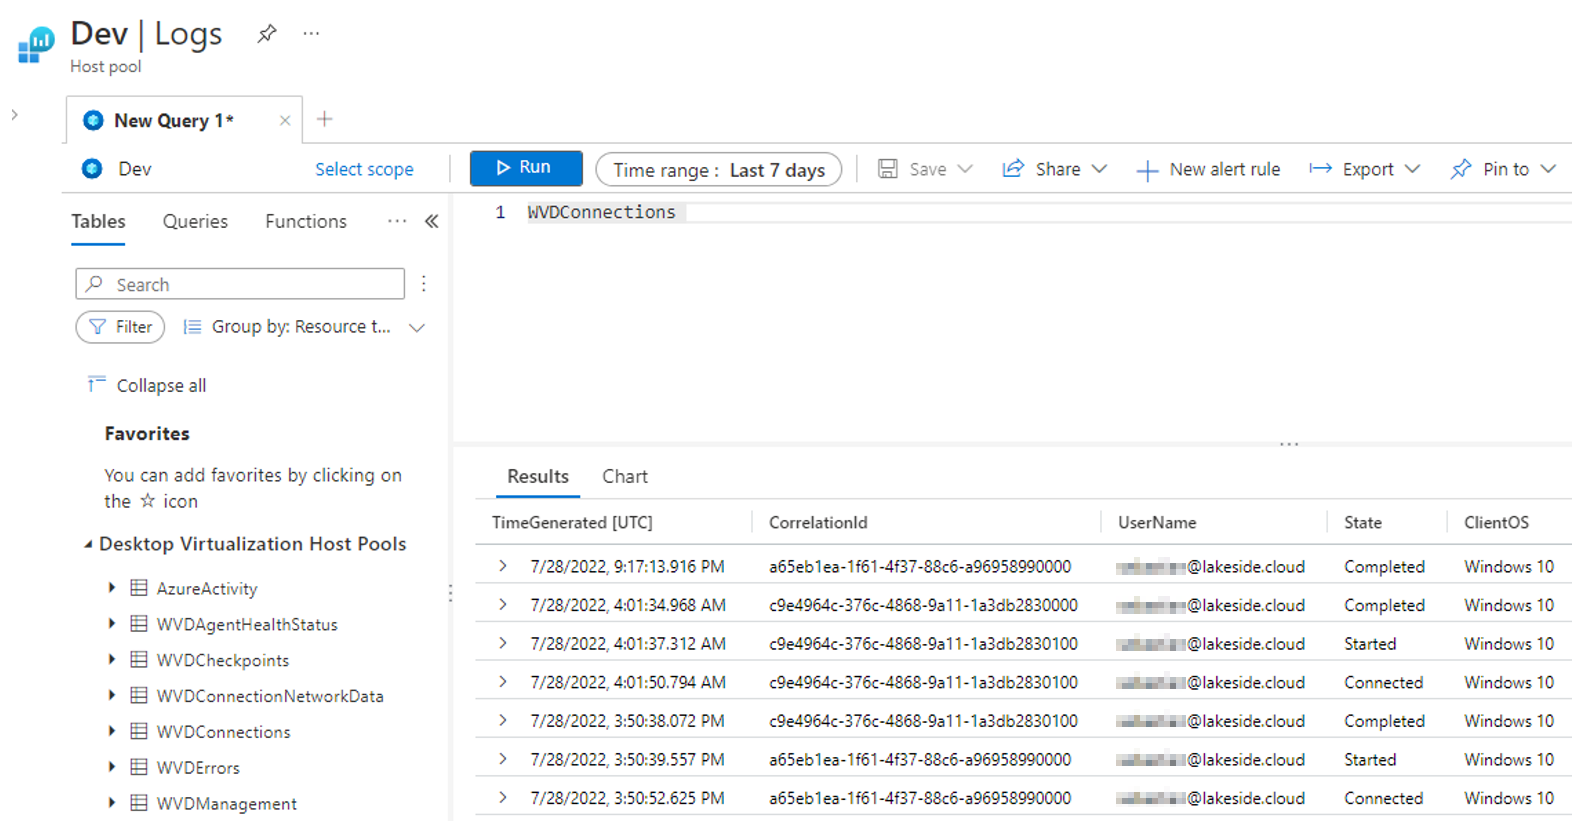The width and height of the screenshot is (1582, 821).
Task: Run the query
Action: coord(526,168)
